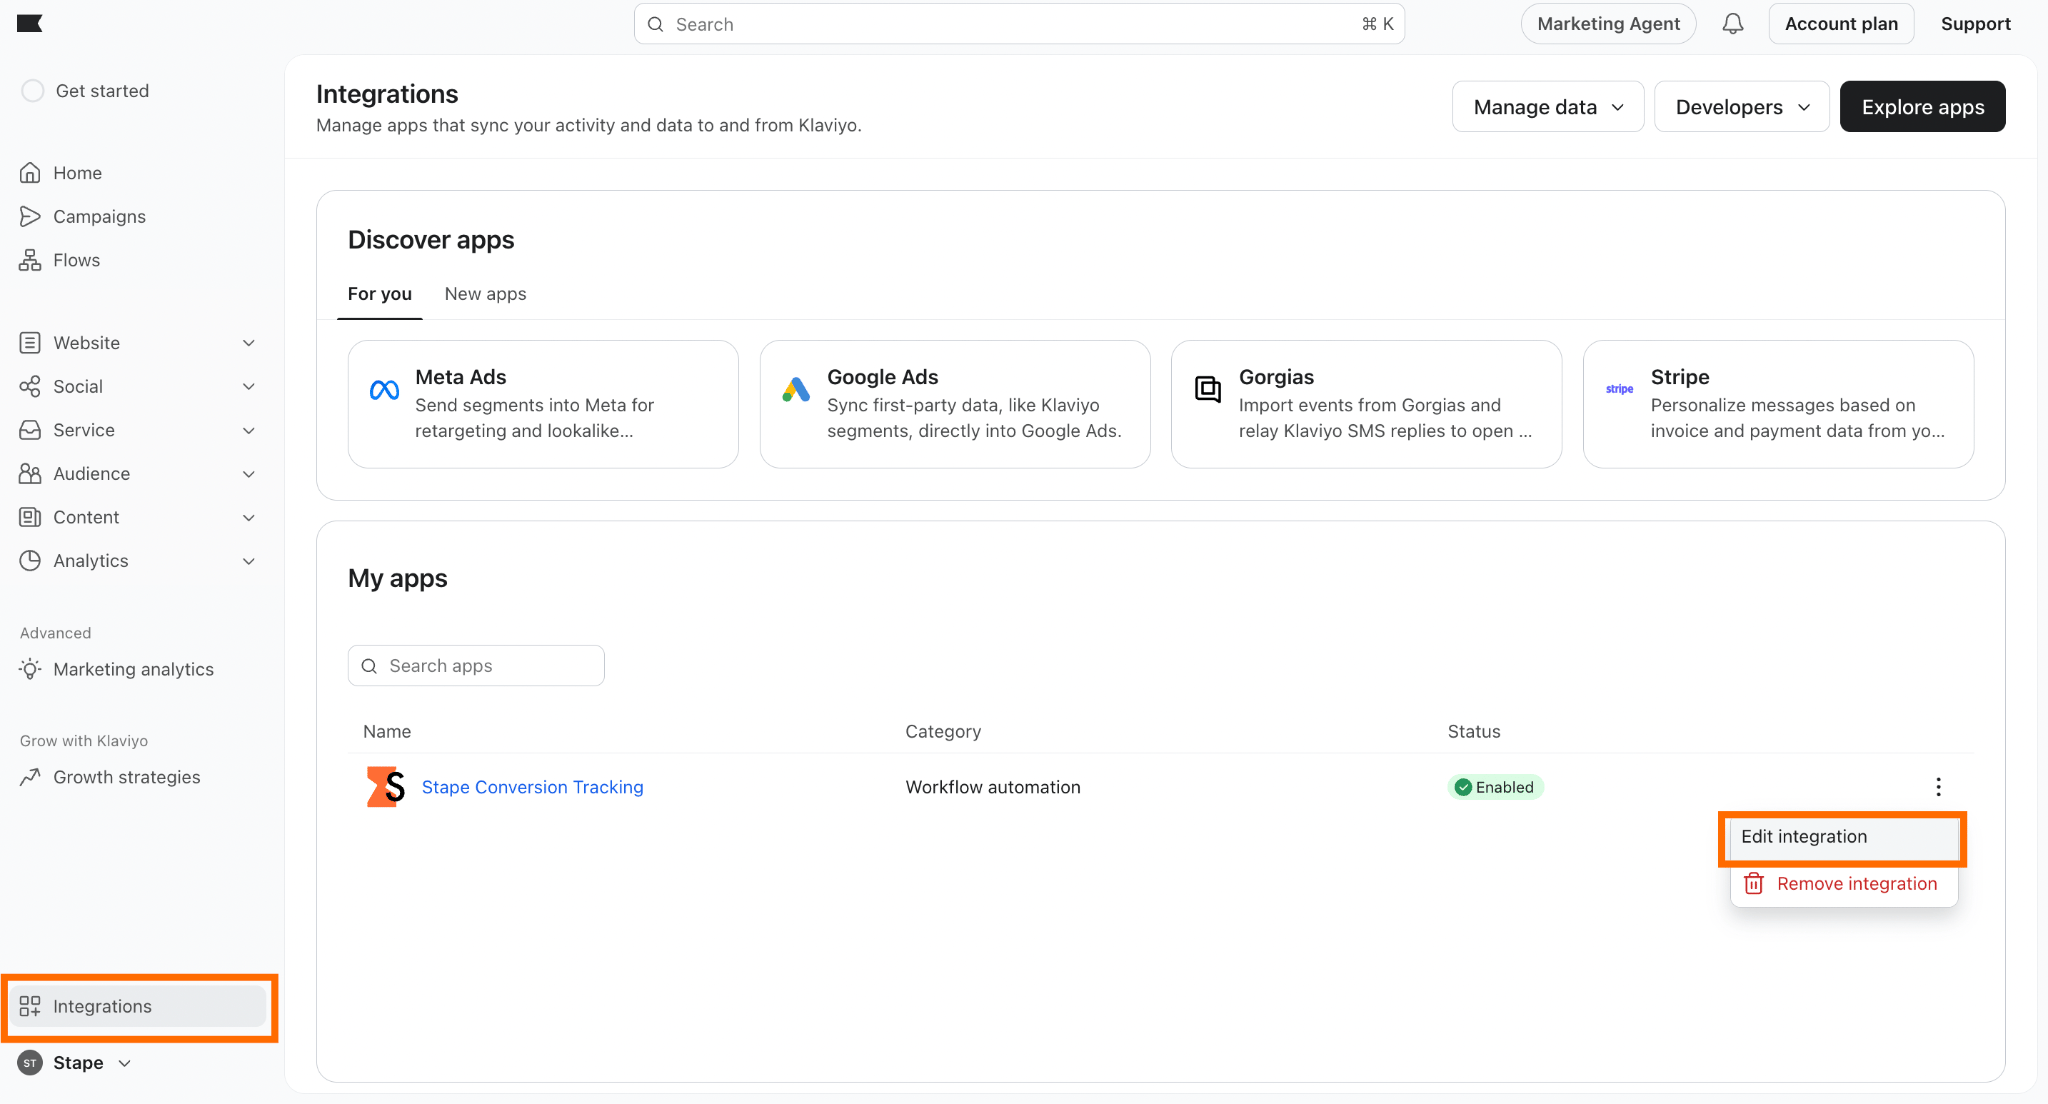
Task: Click the Stape app logo
Action: coord(386,787)
